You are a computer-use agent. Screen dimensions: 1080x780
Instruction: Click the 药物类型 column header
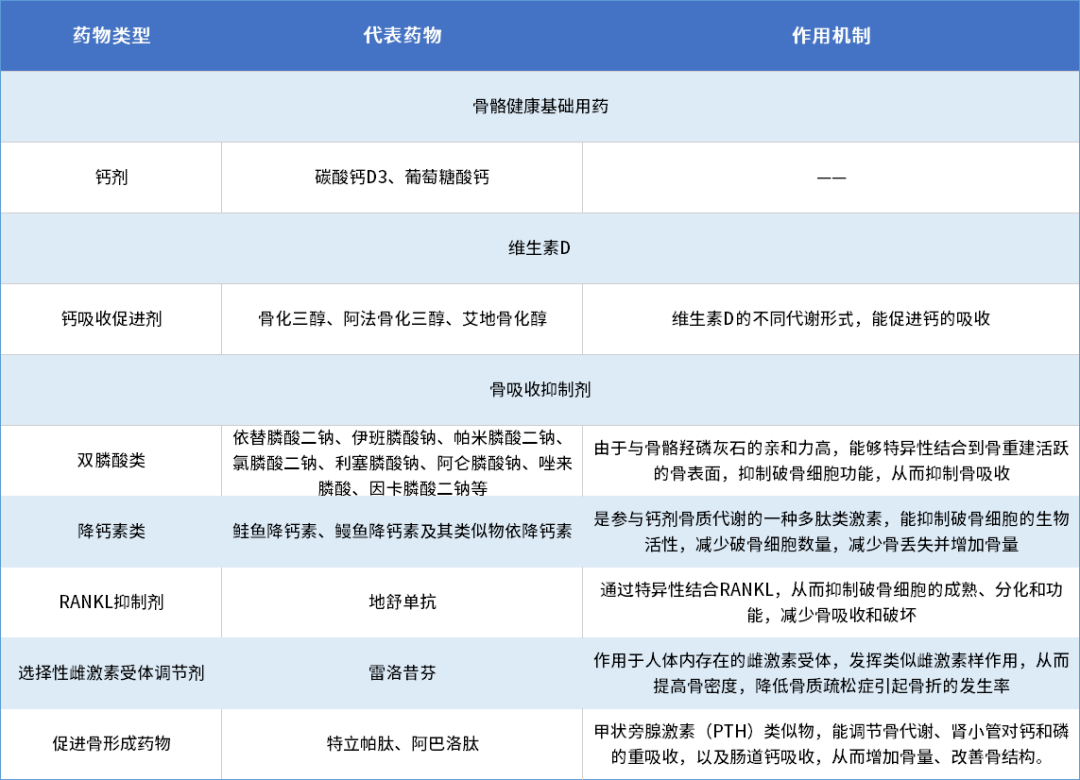click(111, 36)
